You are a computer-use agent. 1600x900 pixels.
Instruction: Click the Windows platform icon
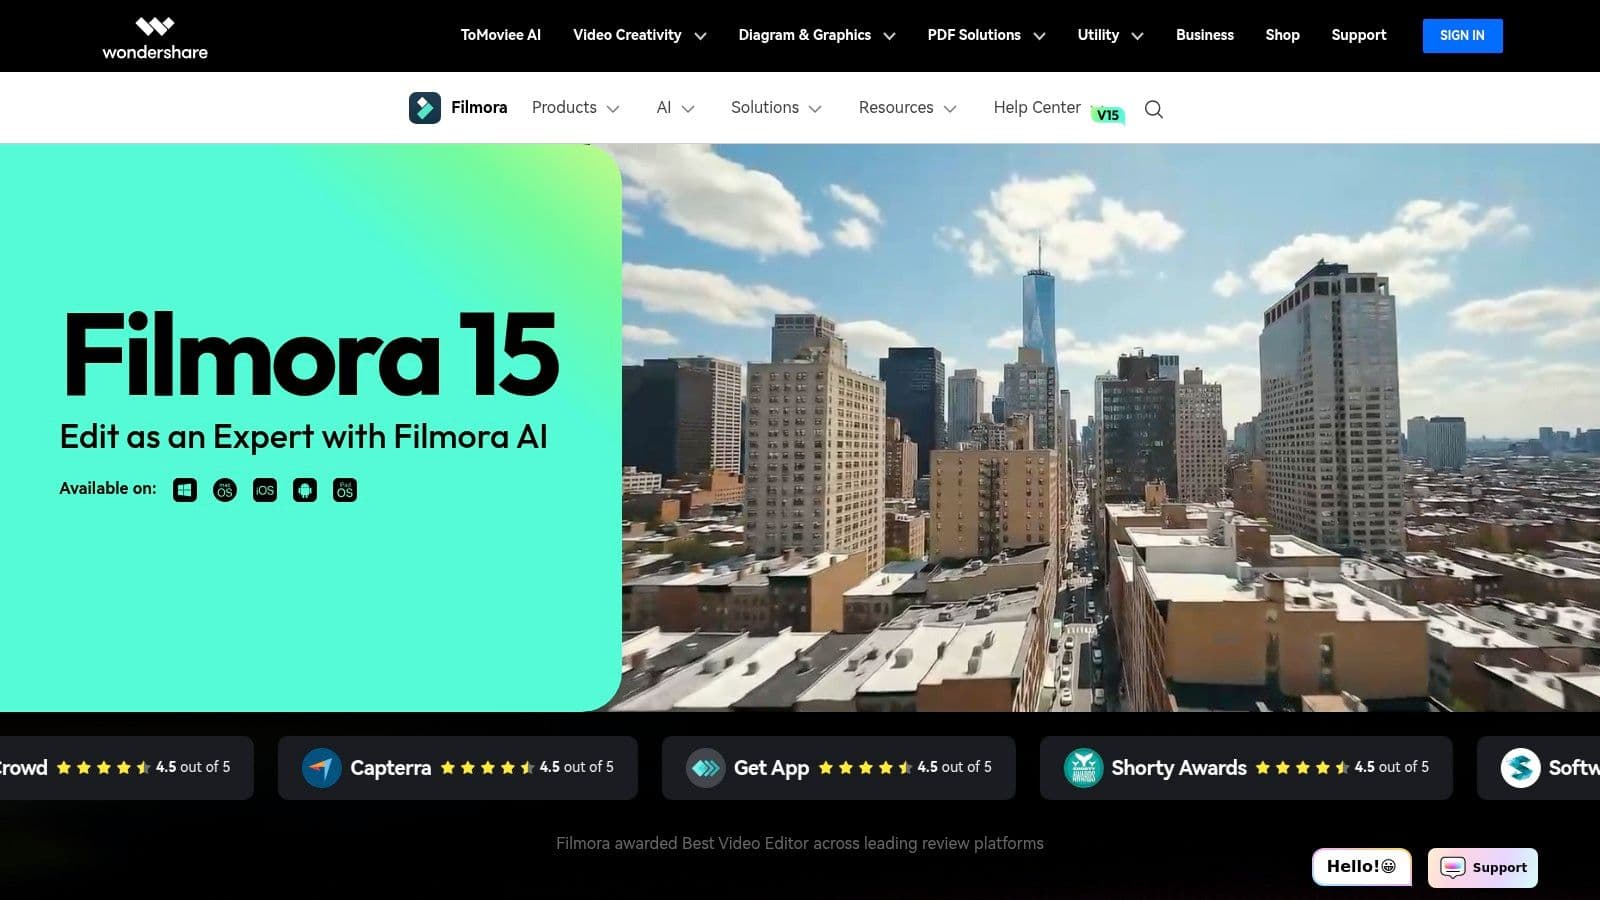tap(184, 490)
